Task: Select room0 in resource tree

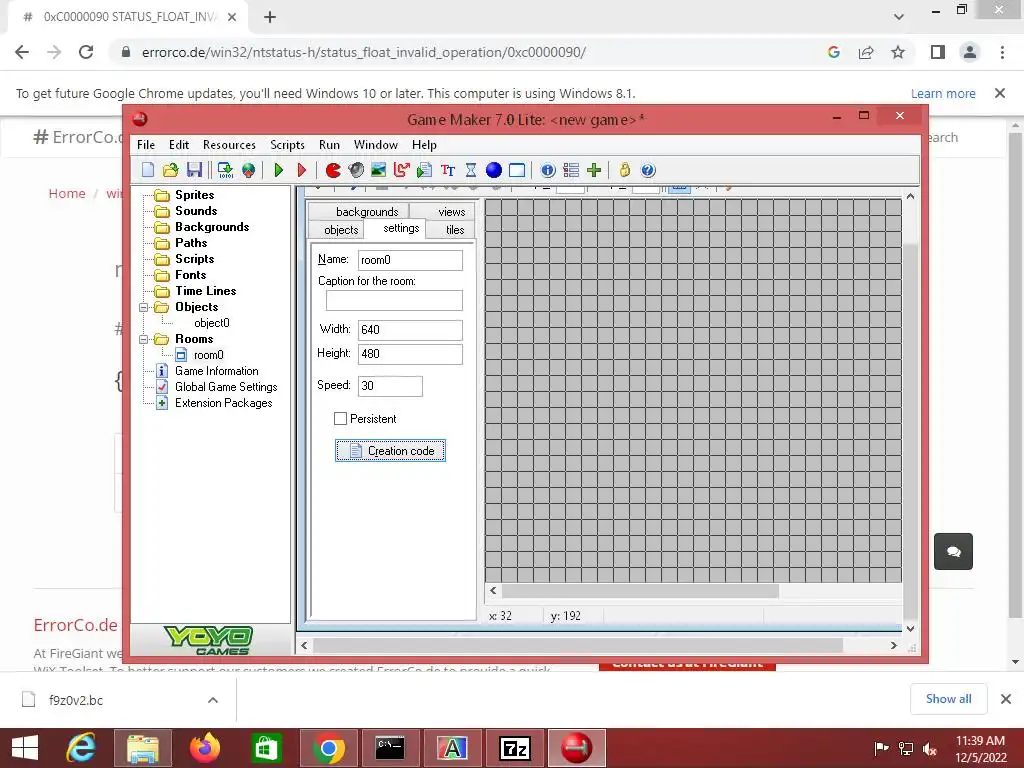Action: point(208,355)
